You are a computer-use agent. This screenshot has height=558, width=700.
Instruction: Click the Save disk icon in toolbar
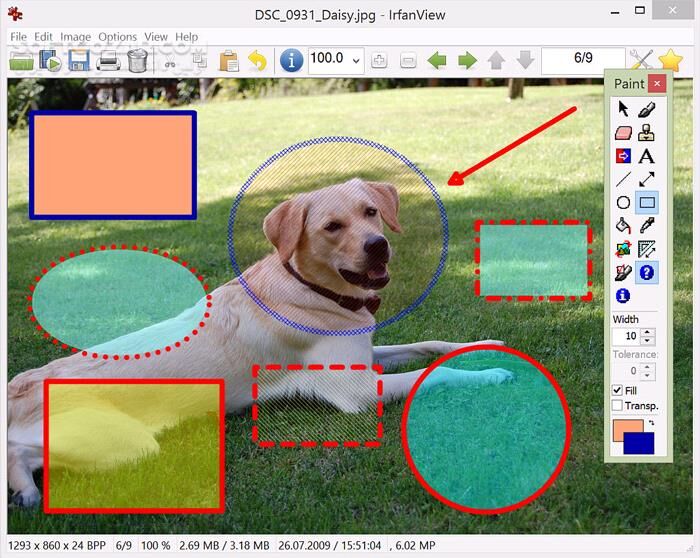tap(79, 61)
